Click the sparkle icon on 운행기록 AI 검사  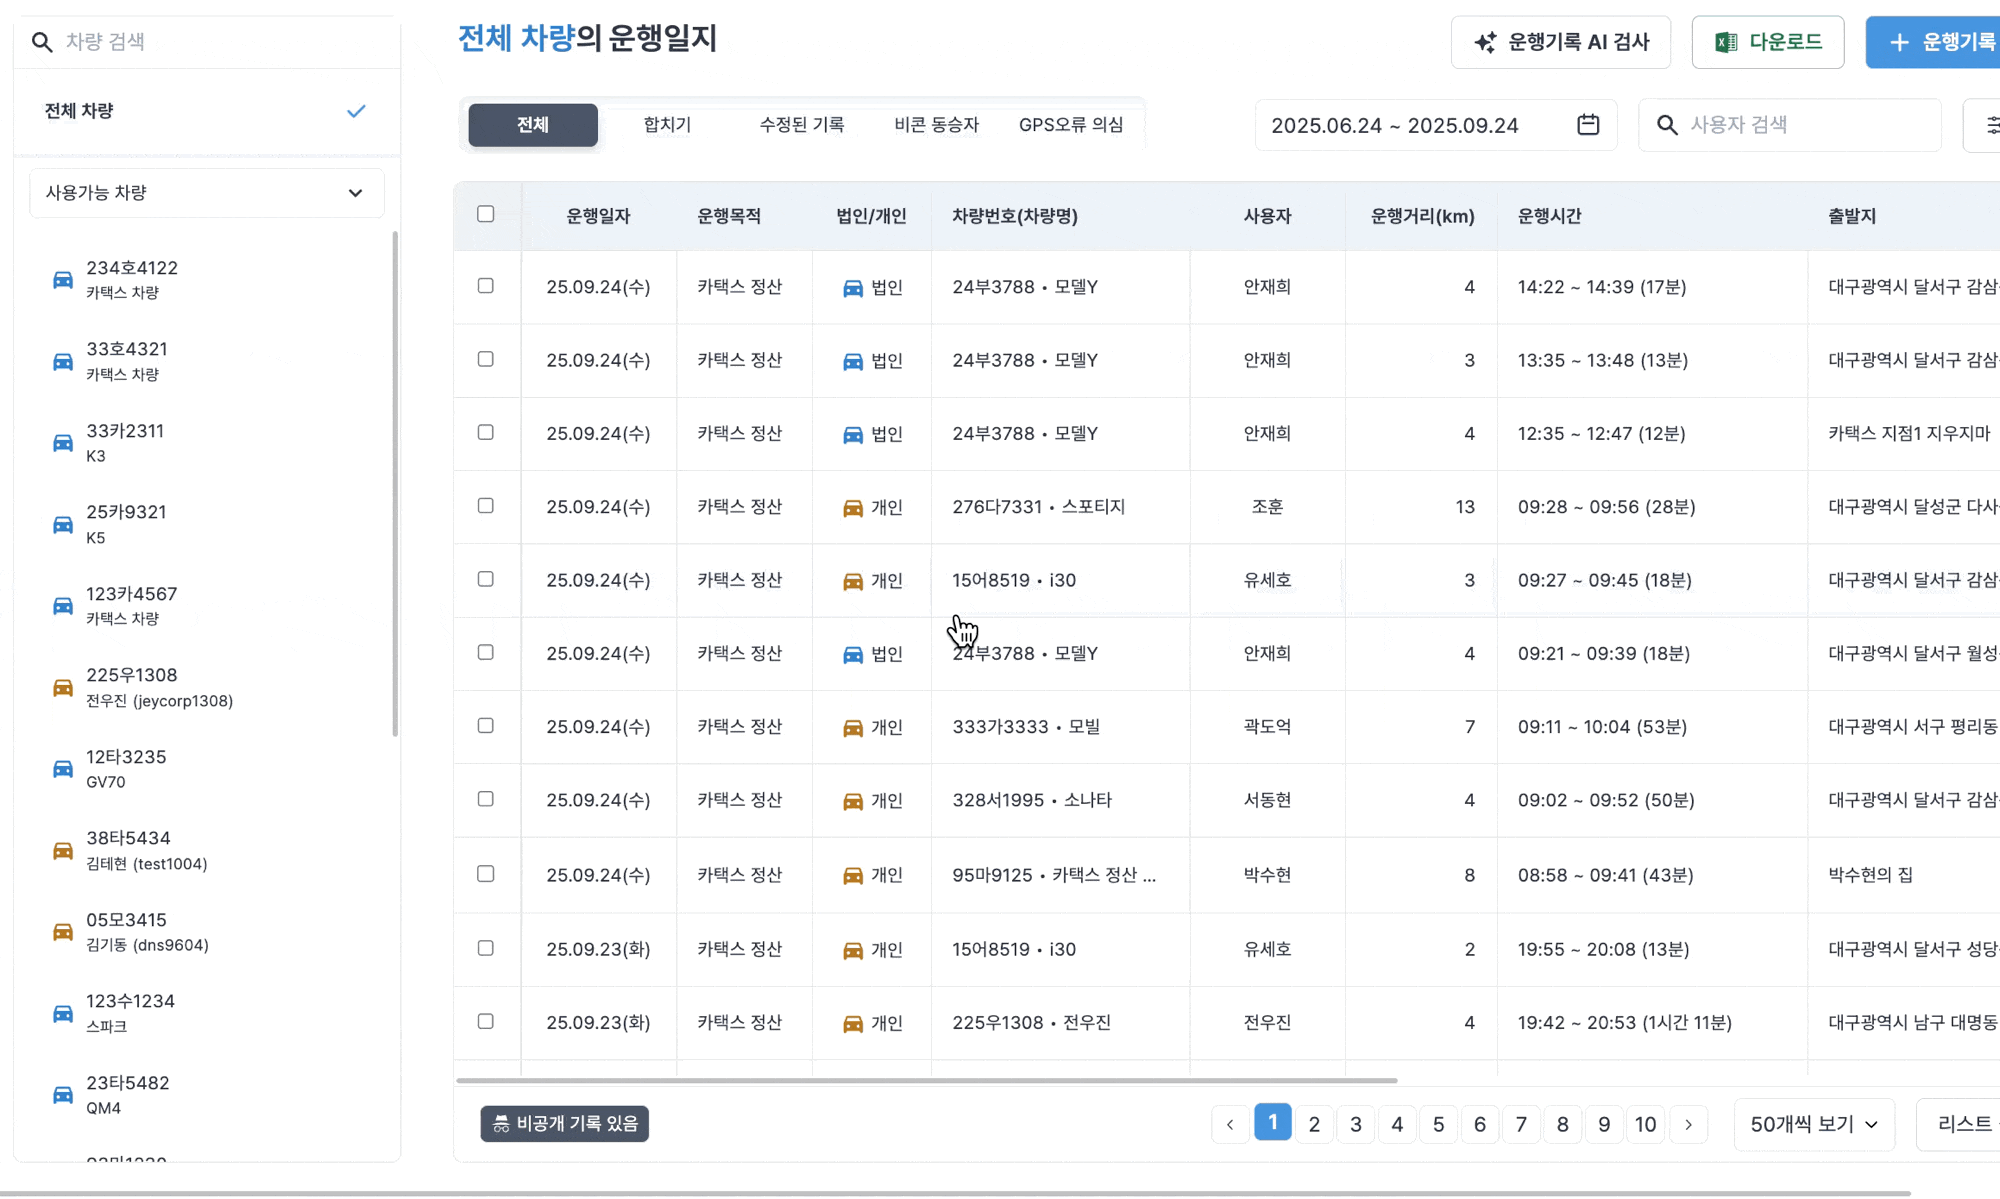[1485, 42]
